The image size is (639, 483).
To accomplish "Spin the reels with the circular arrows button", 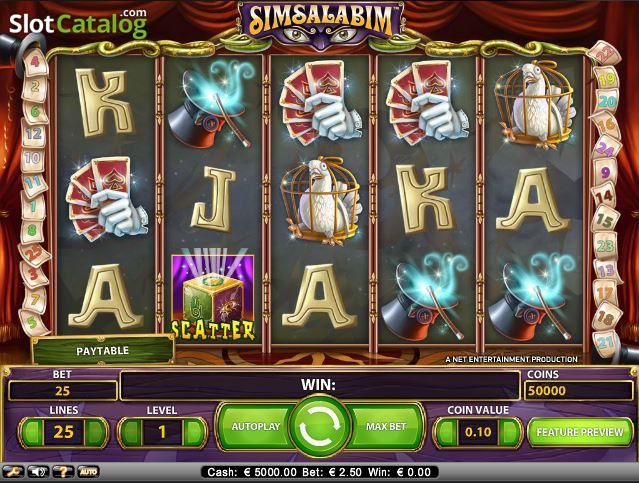I will pos(320,426).
